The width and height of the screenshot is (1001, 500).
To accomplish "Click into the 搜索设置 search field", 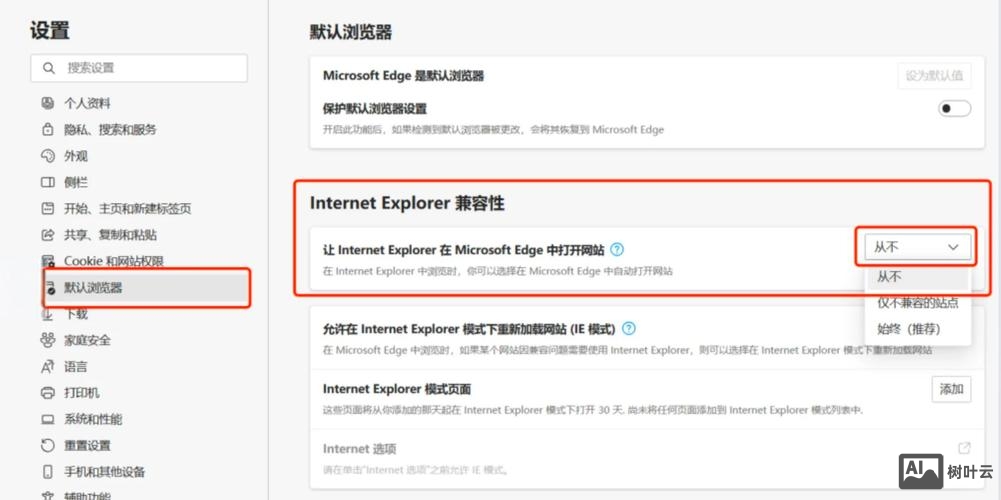I will 139,68.
